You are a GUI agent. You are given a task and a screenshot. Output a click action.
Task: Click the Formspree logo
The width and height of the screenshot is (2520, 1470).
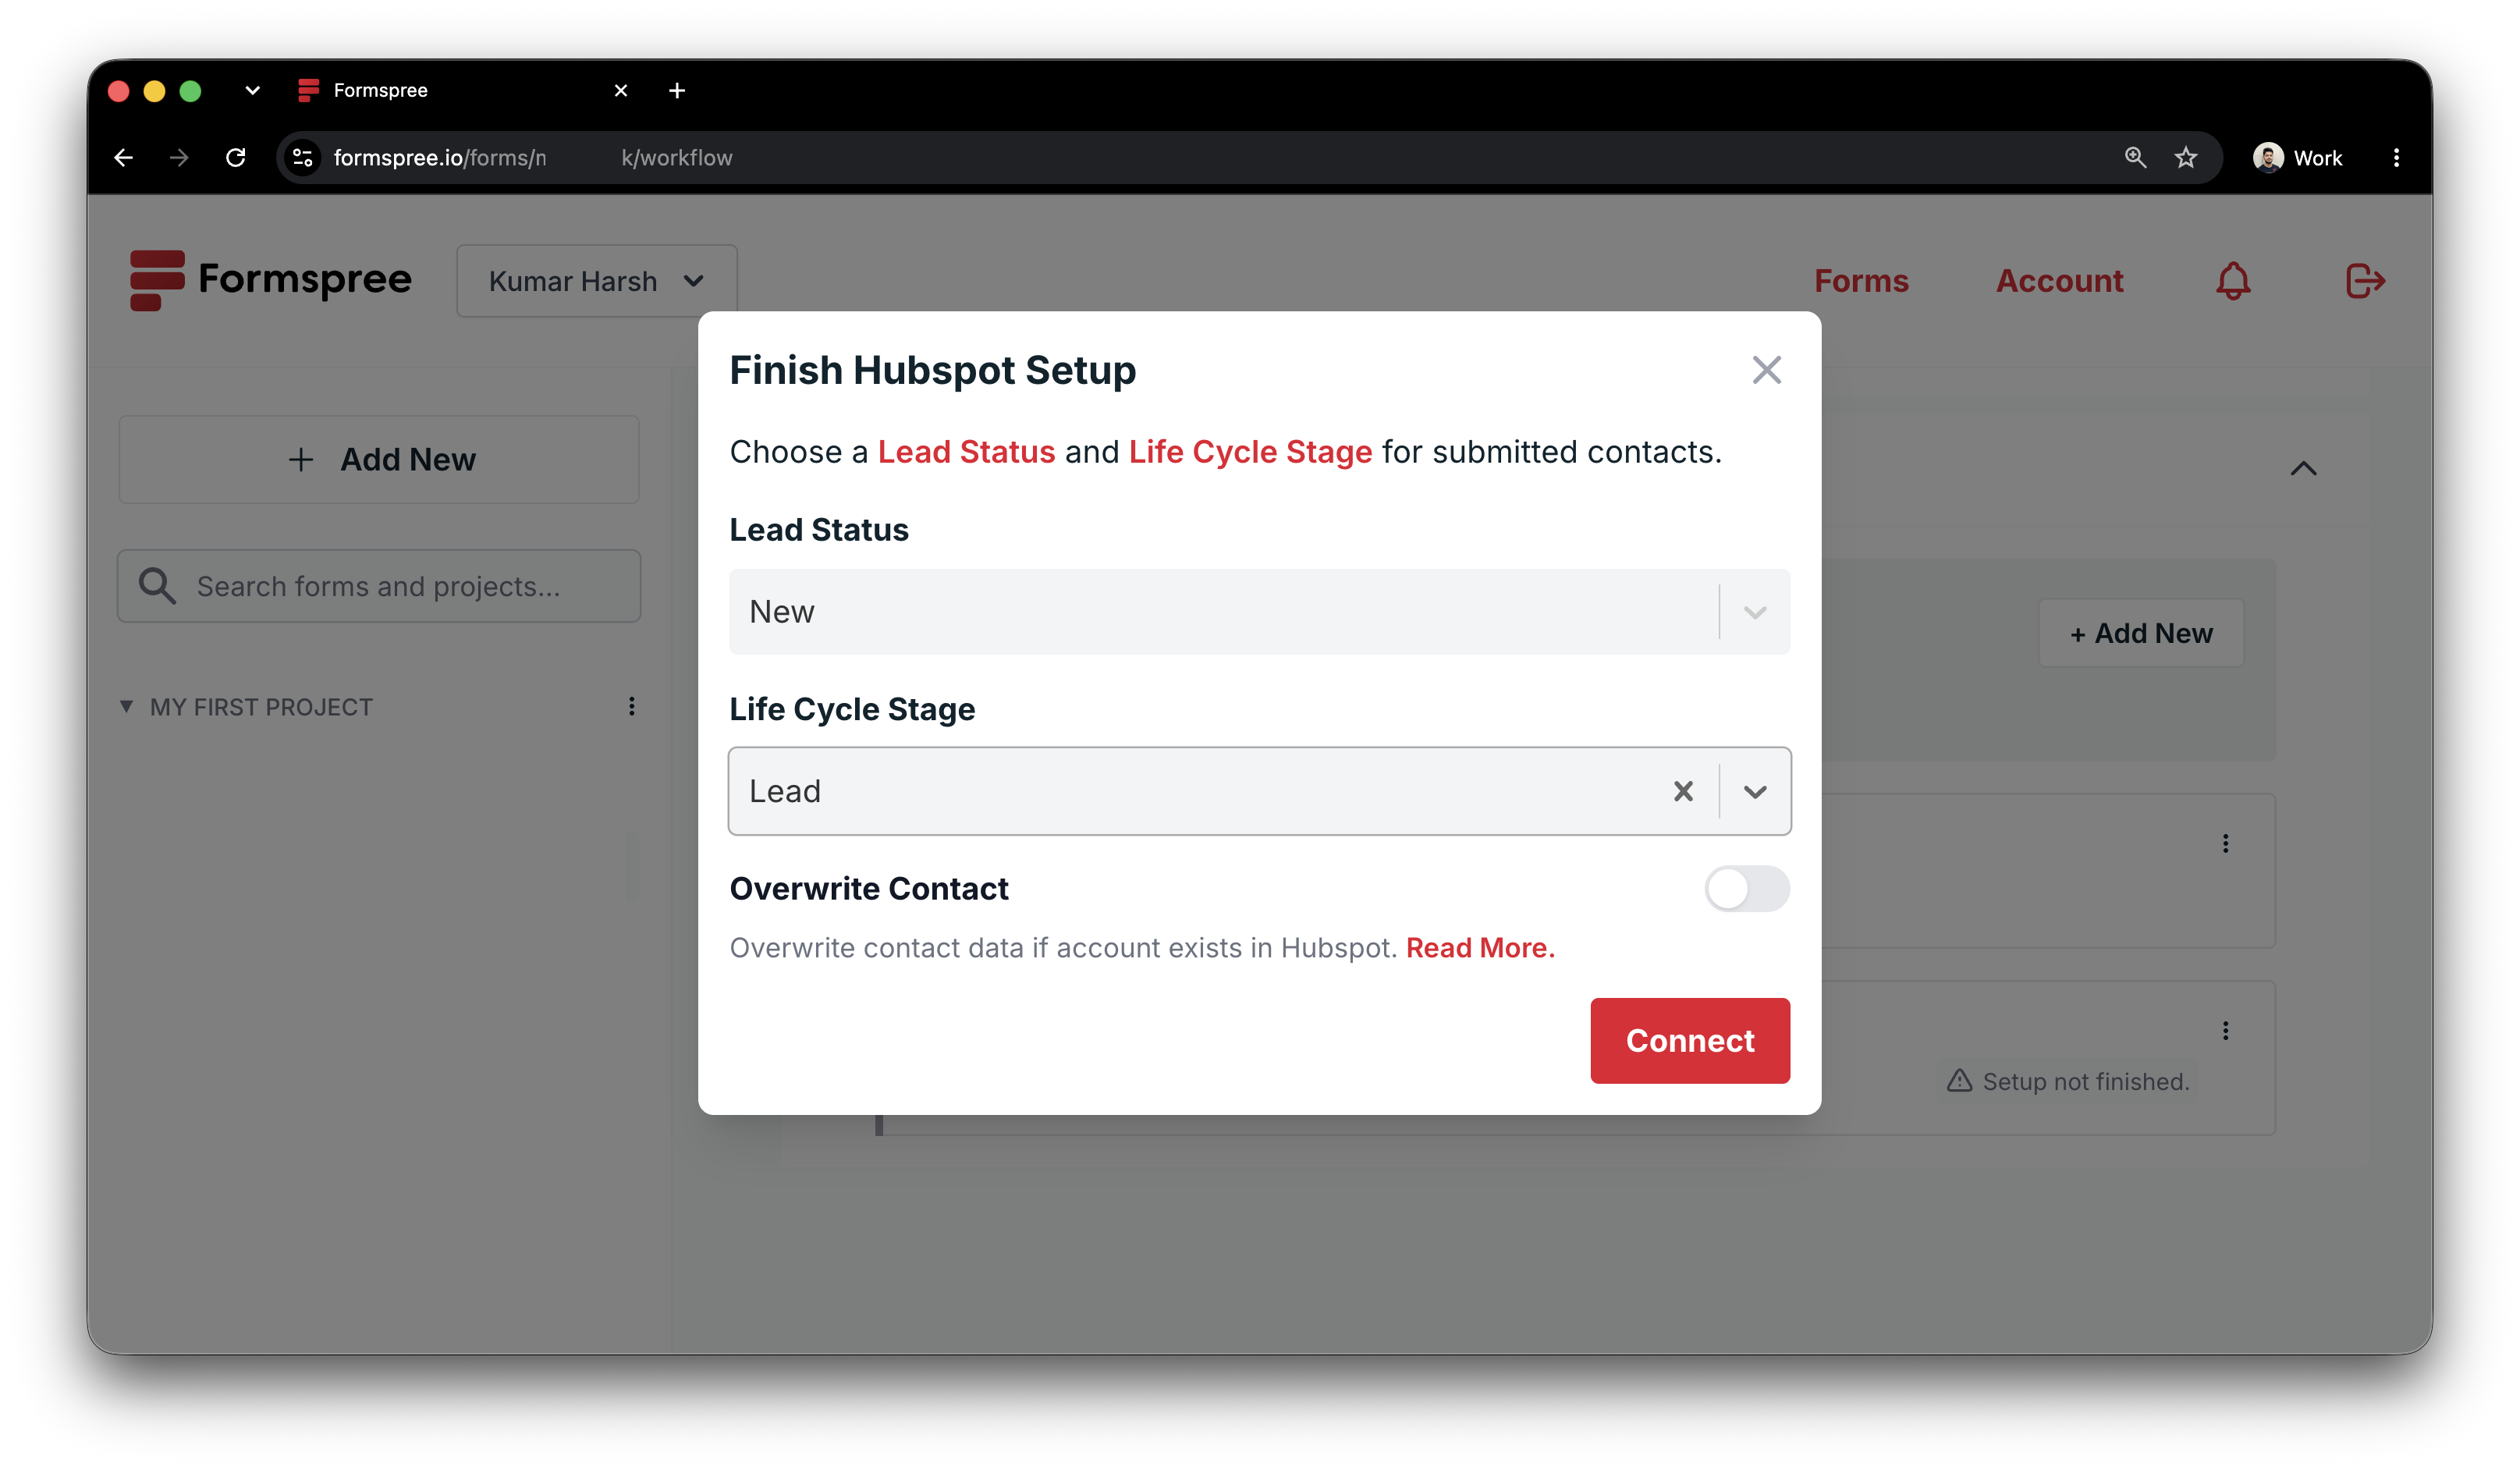tap(270, 280)
